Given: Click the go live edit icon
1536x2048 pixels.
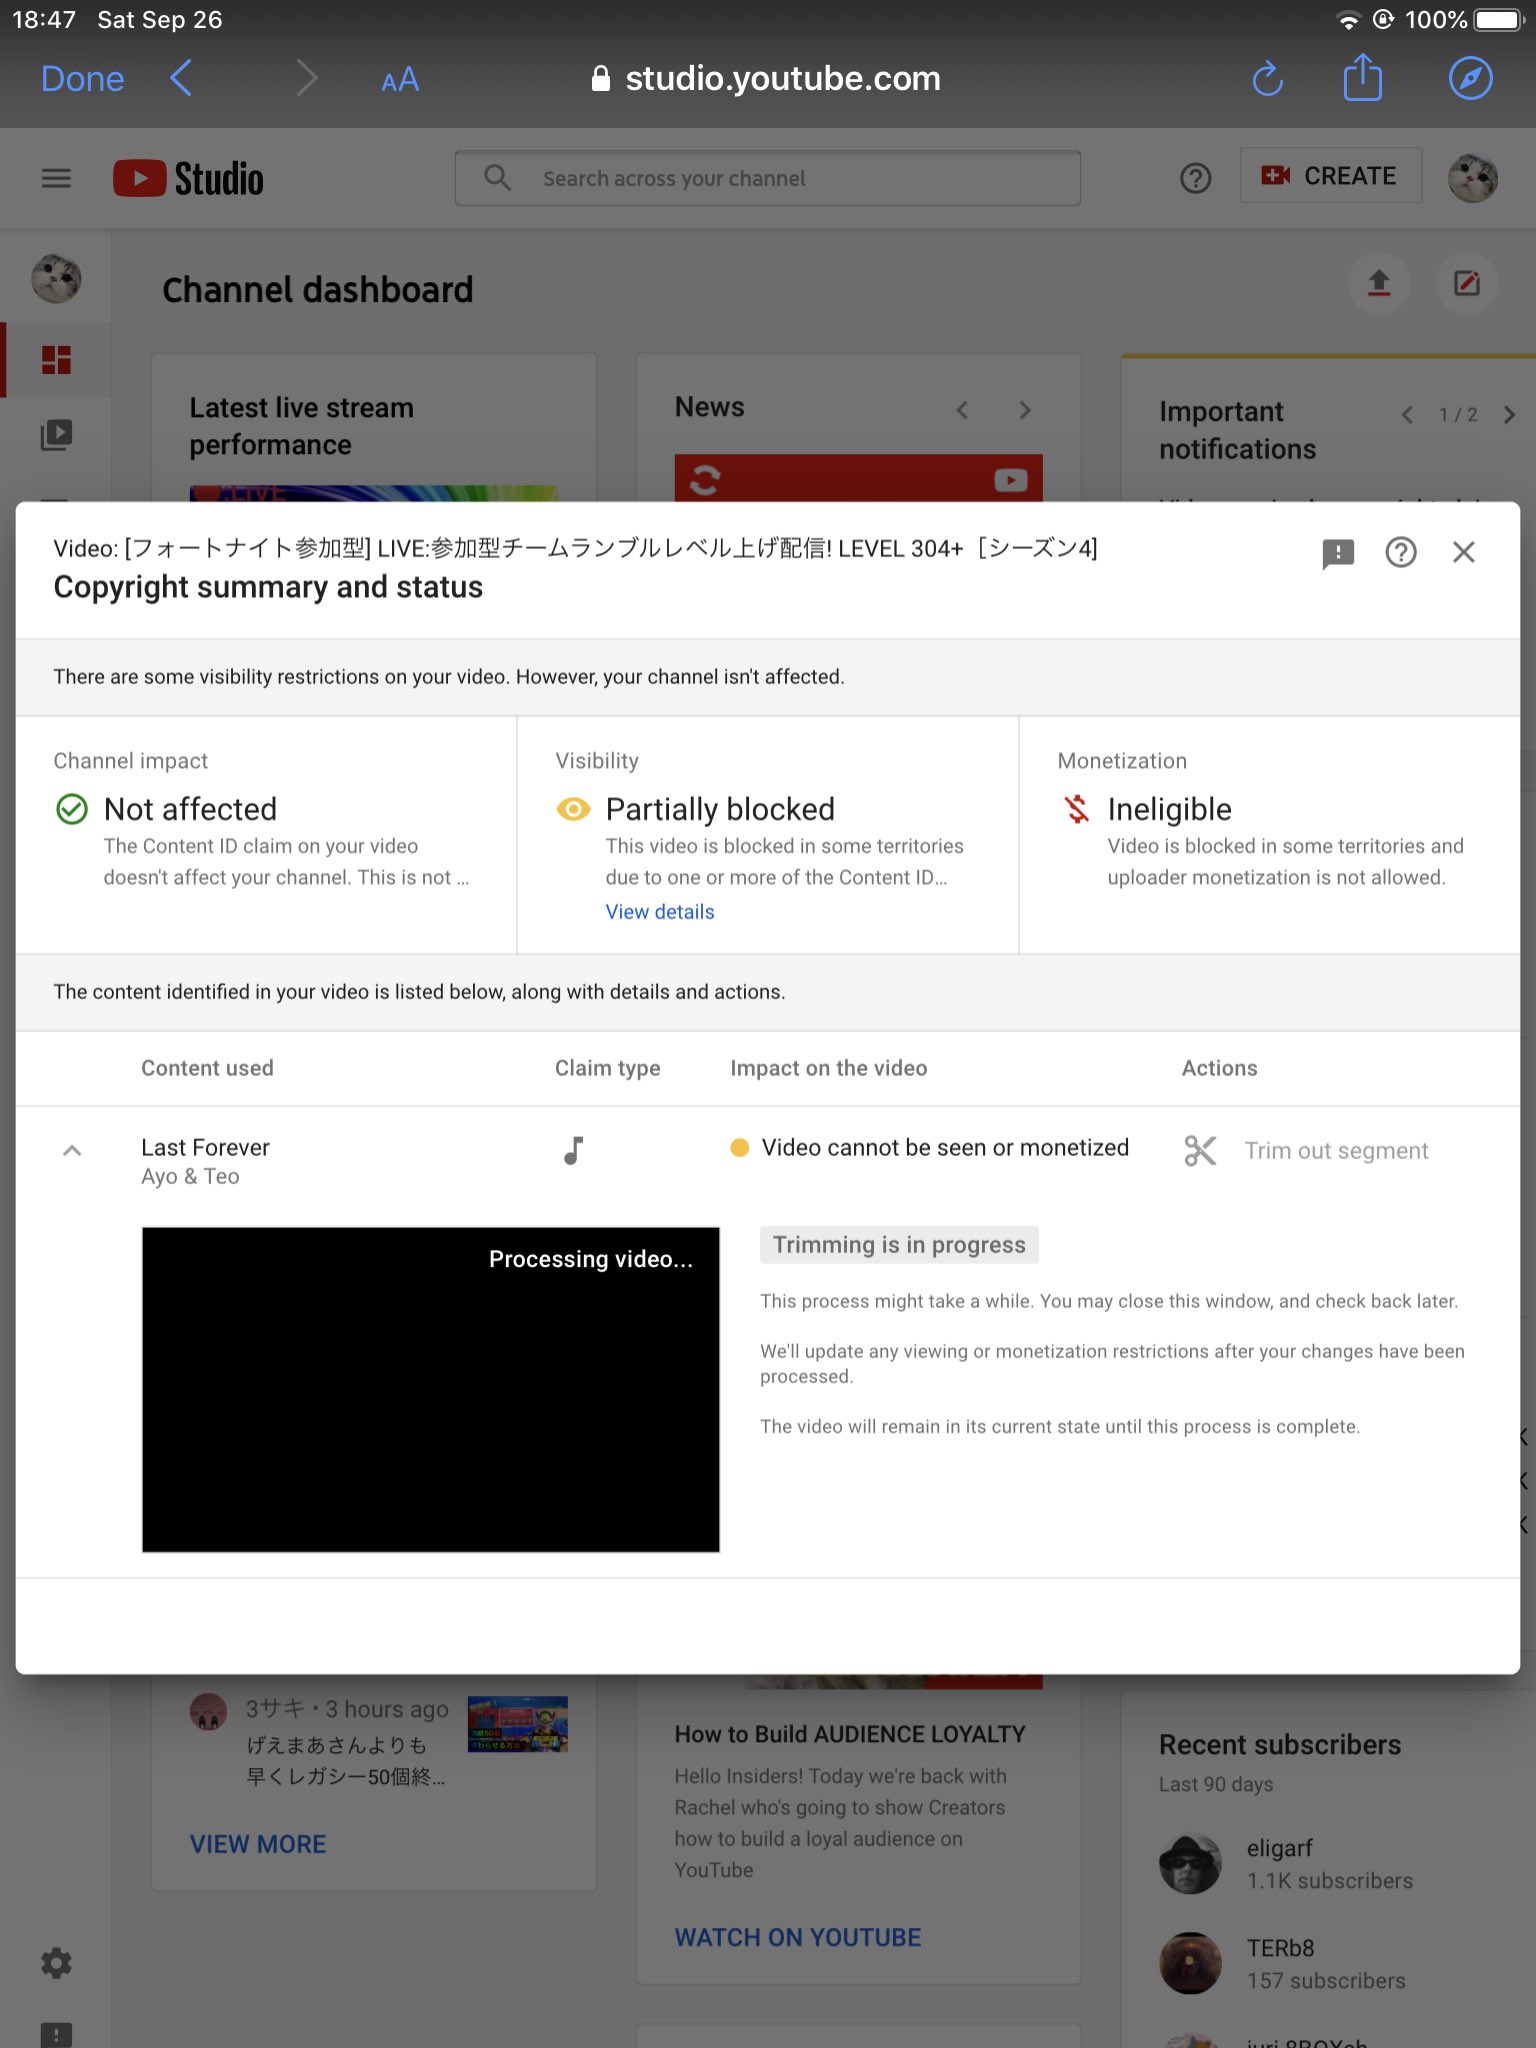Looking at the screenshot, I should [x=1467, y=284].
